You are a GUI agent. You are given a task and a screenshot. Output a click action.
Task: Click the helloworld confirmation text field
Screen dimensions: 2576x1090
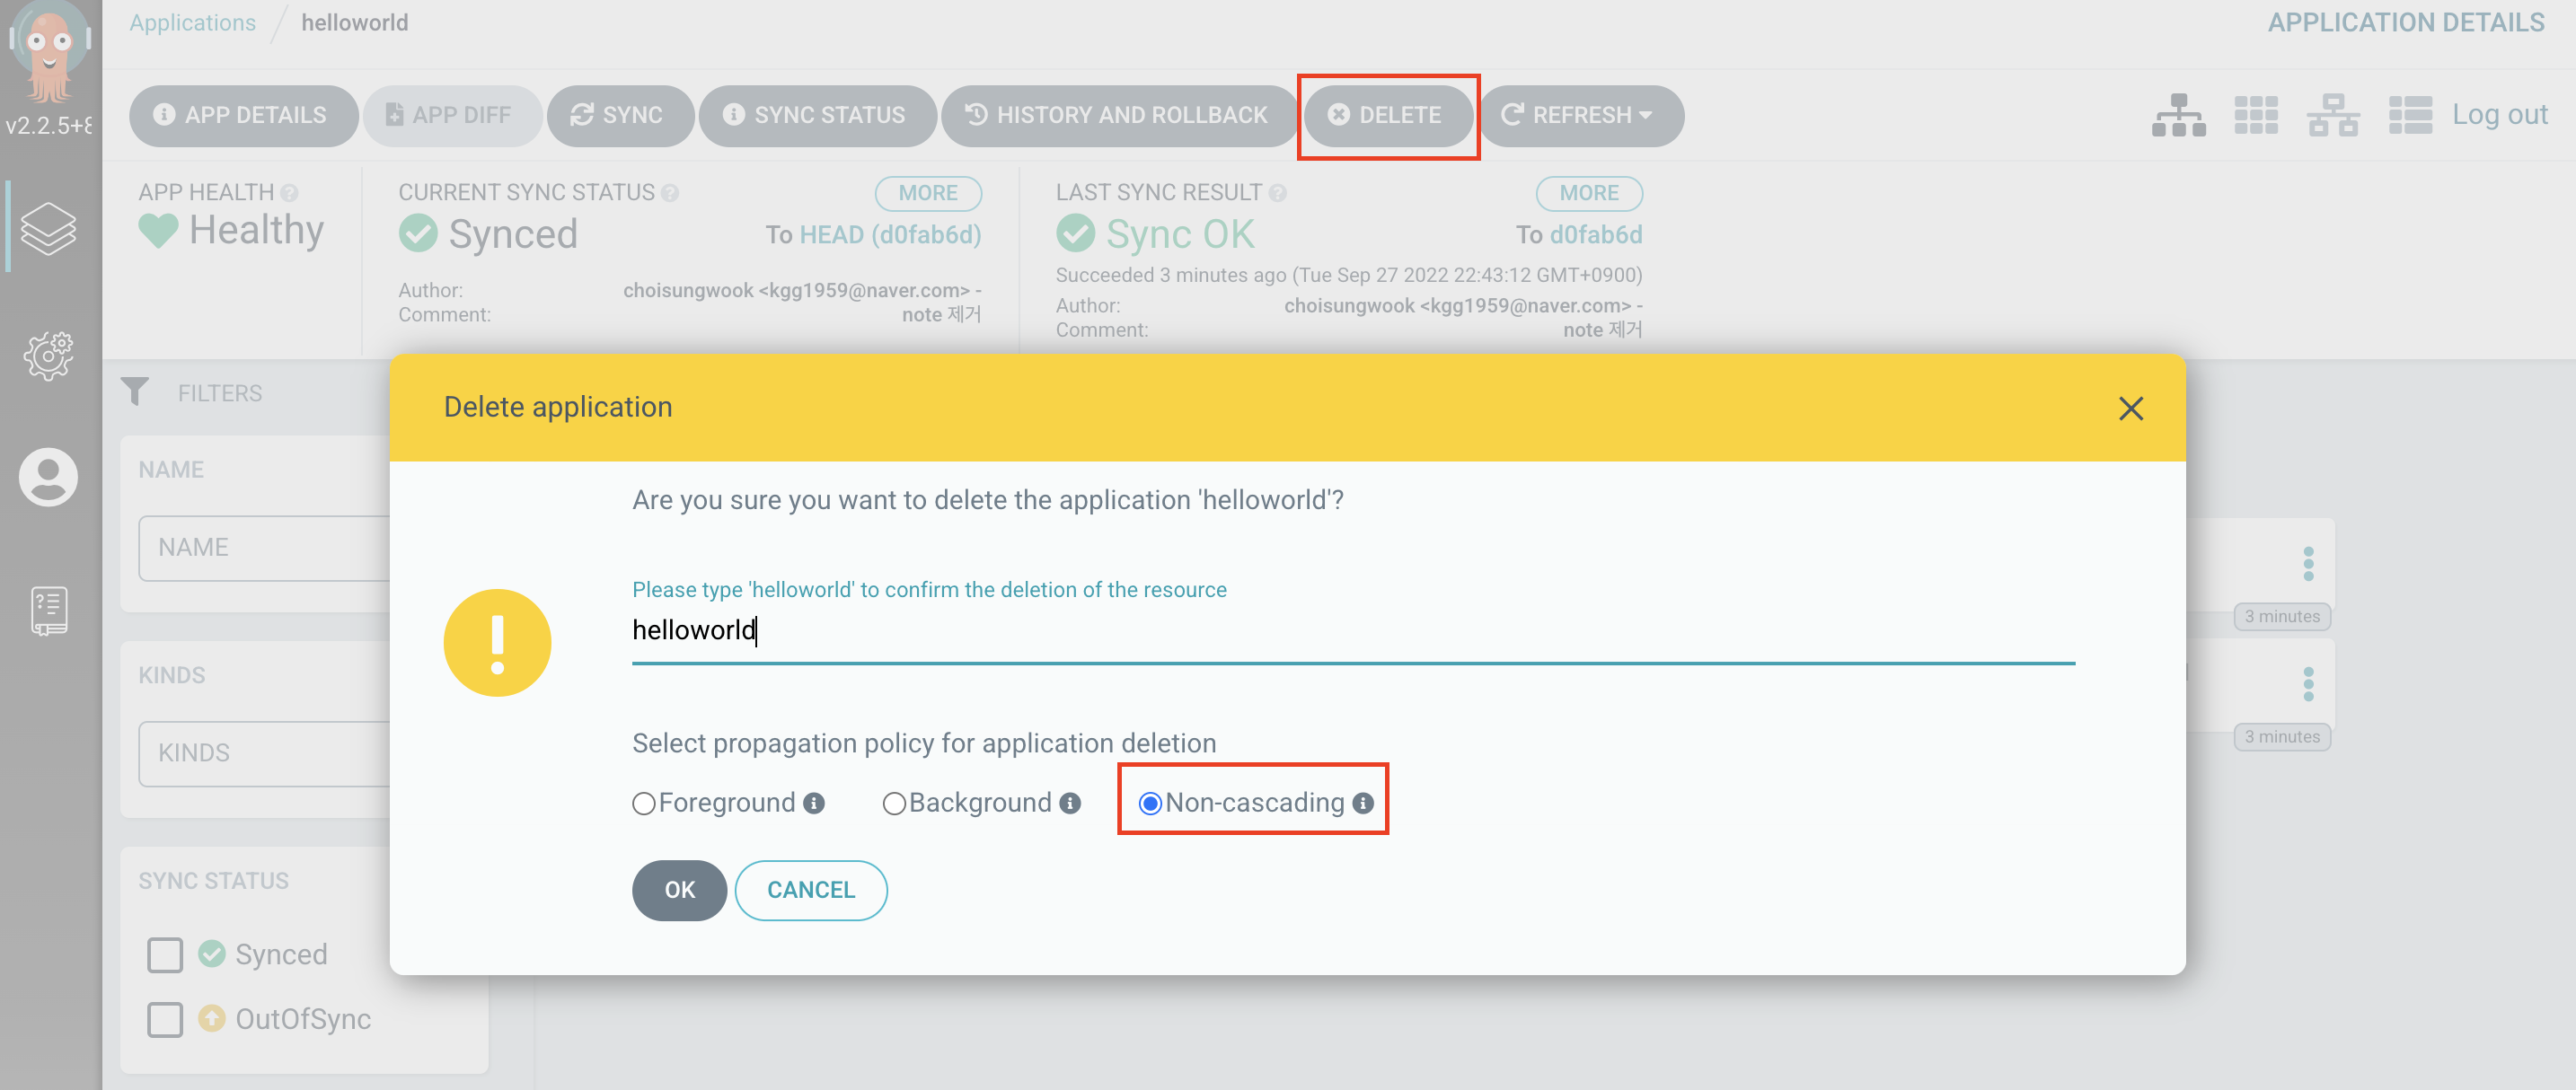1352,630
